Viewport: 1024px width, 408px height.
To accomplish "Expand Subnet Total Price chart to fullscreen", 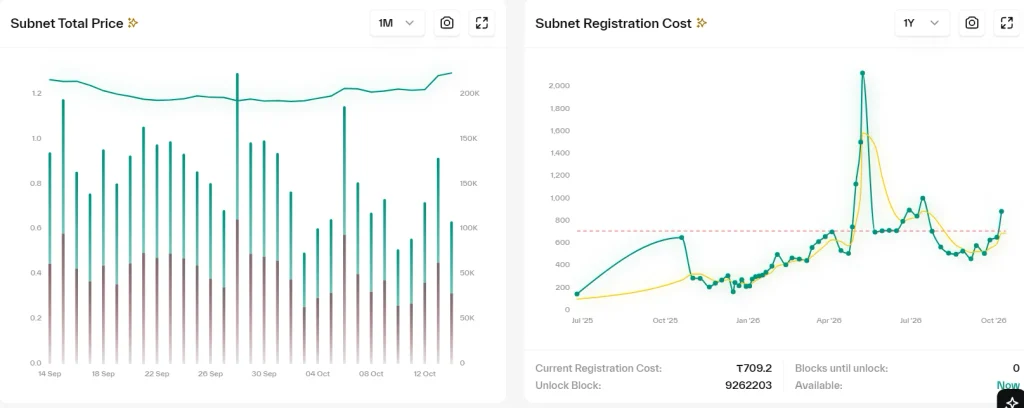I will click(x=482, y=23).
